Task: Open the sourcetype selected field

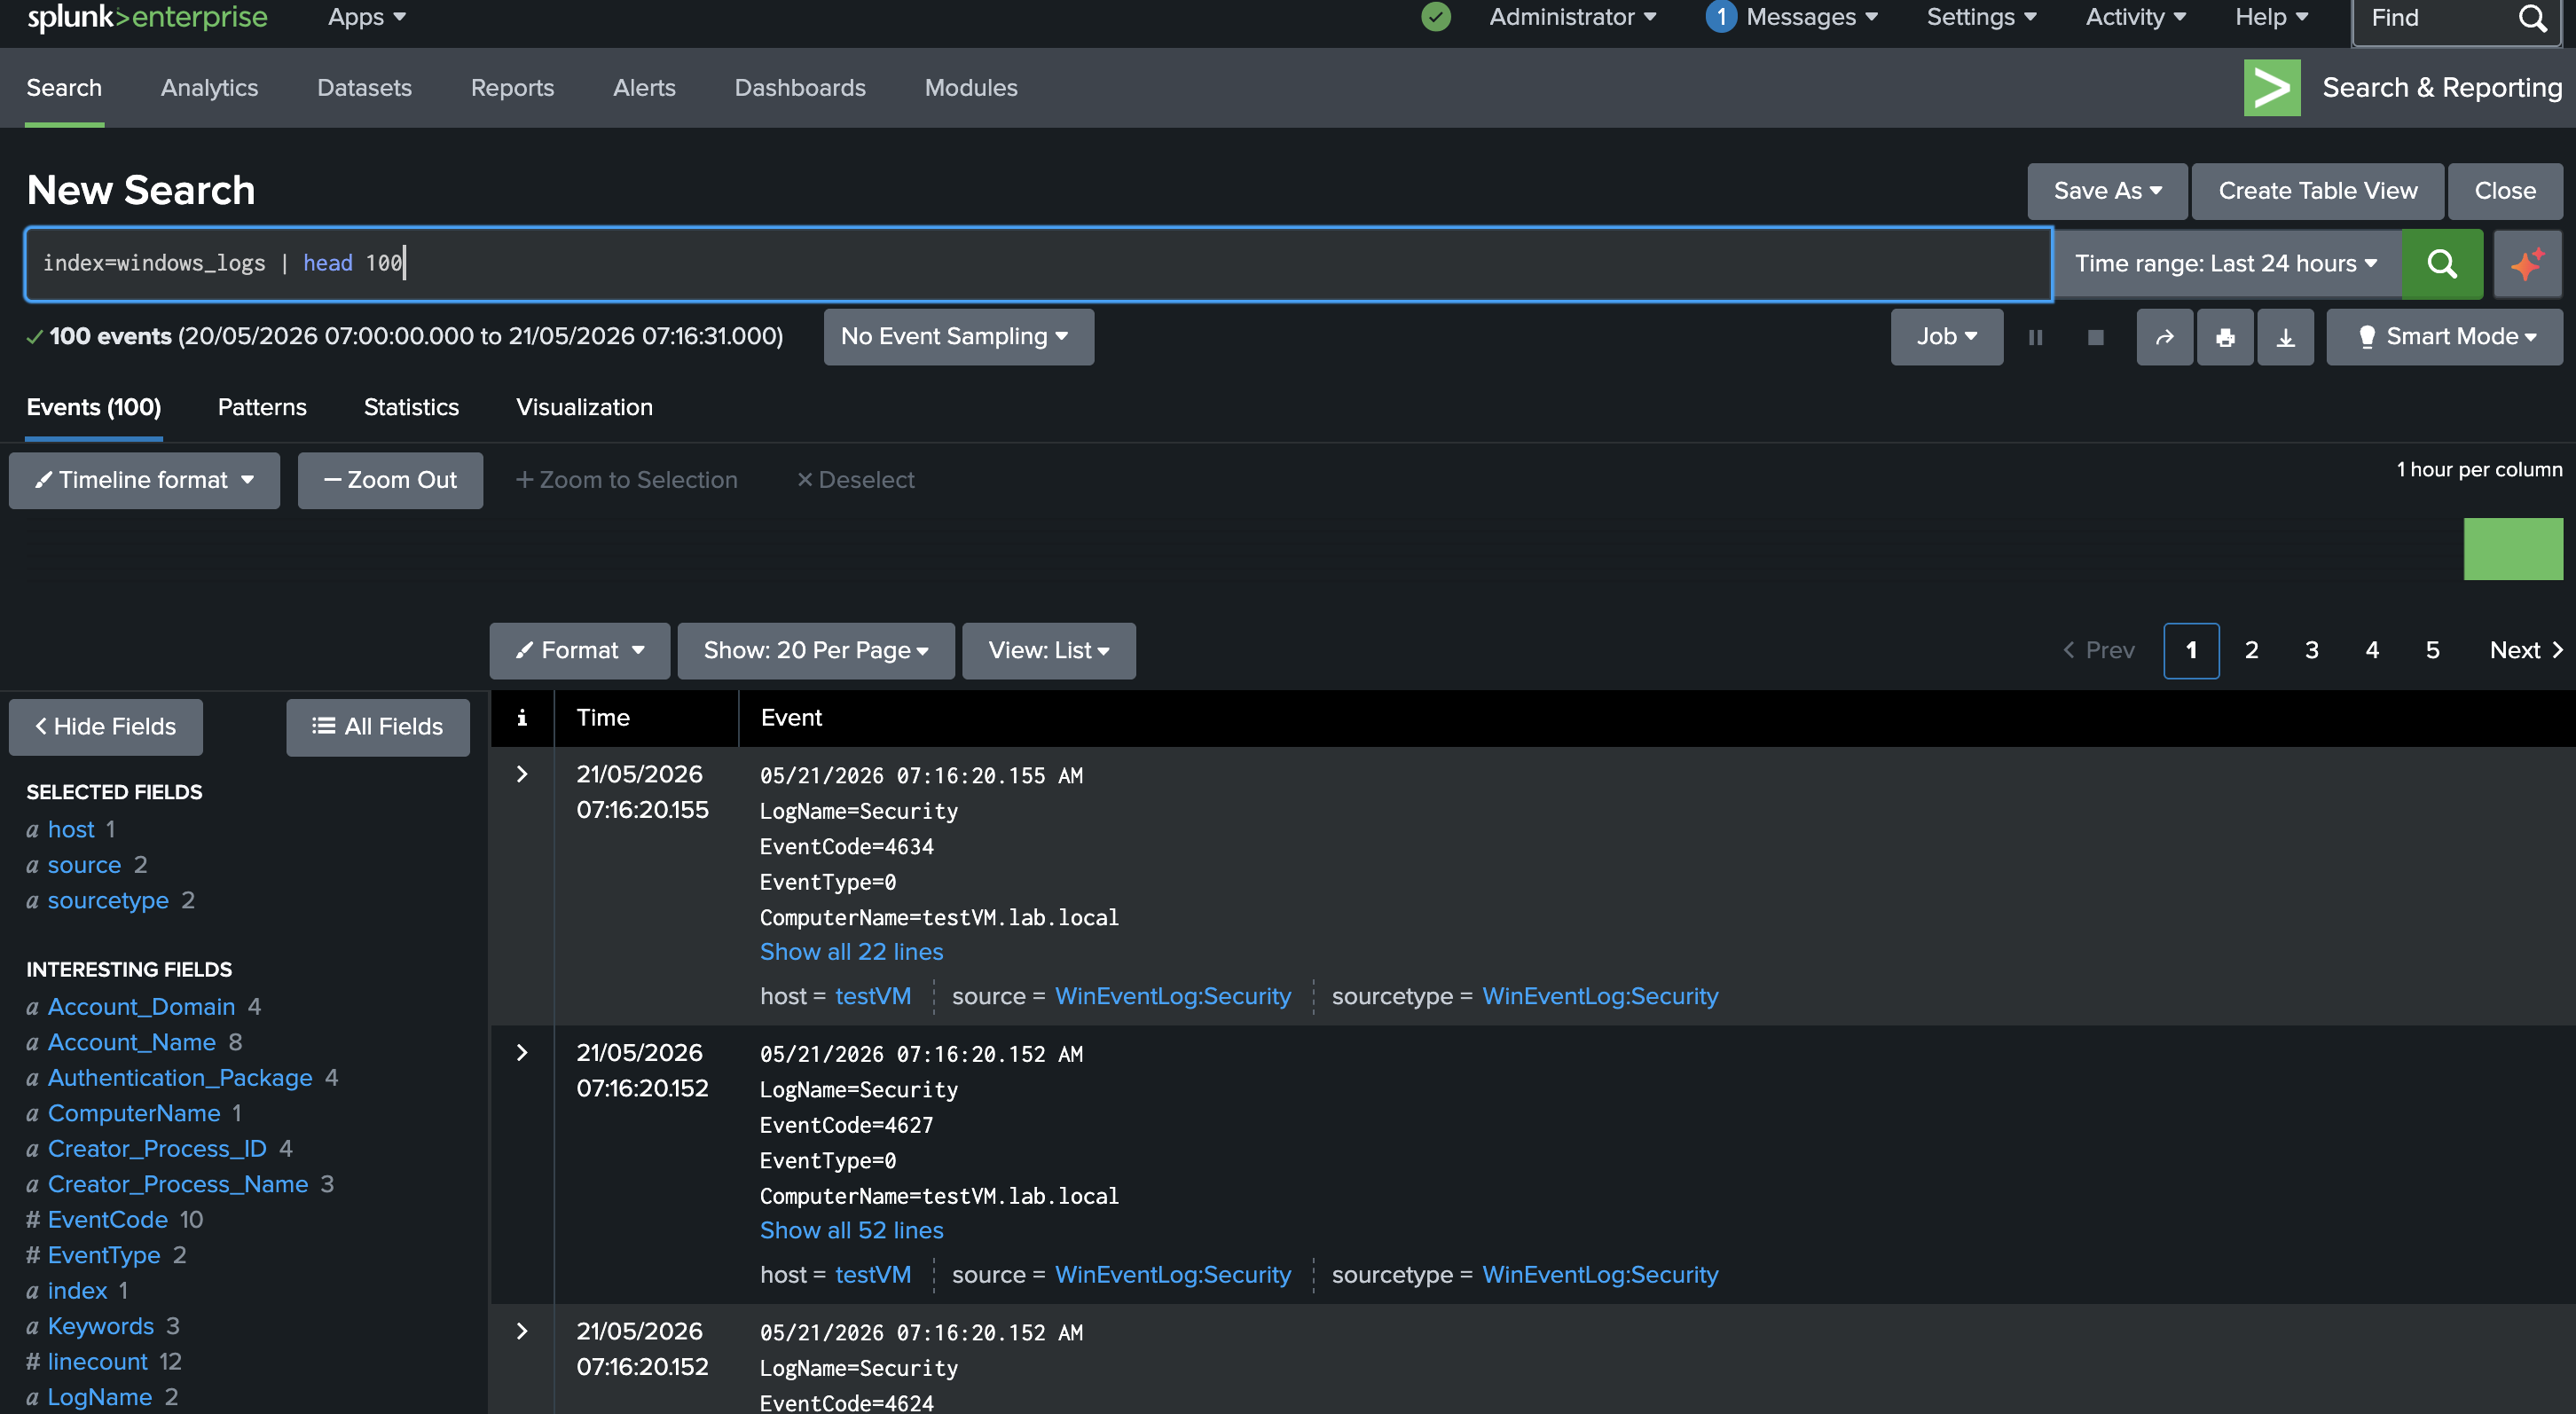Action: (108, 901)
